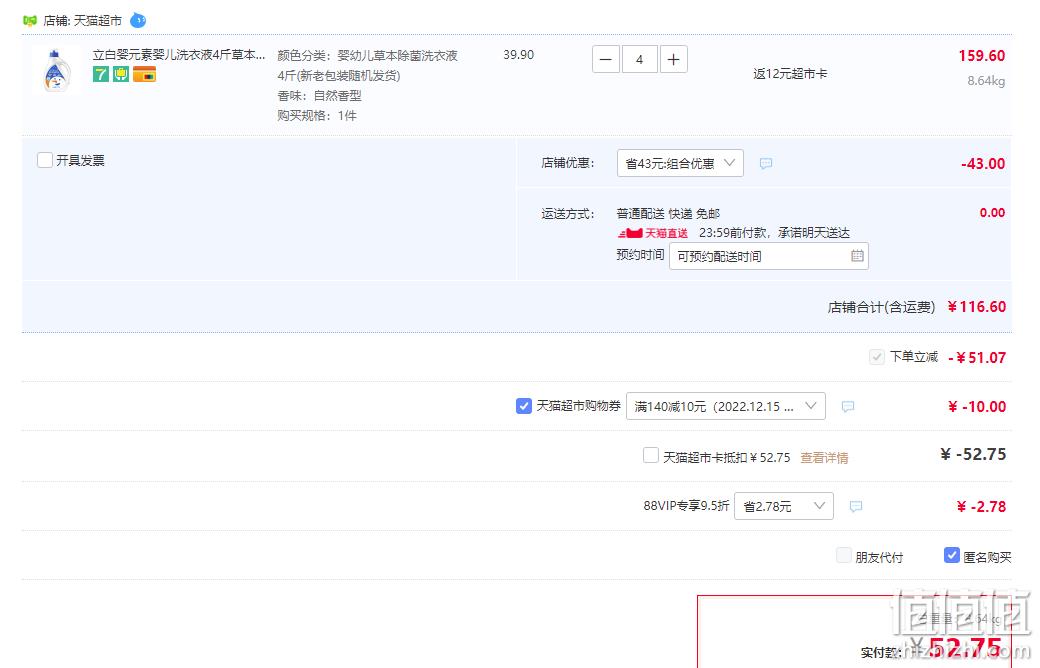
Task: Uncheck the 天猫超市购物券 coupon checkbox
Action: (x=523, y=406)
